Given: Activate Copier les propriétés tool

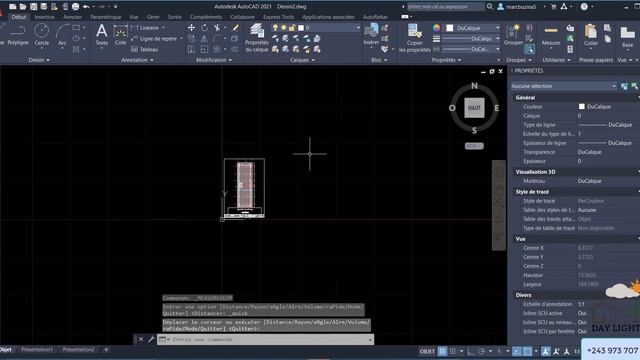Looking at the screenshot, I should pos(415,38).
